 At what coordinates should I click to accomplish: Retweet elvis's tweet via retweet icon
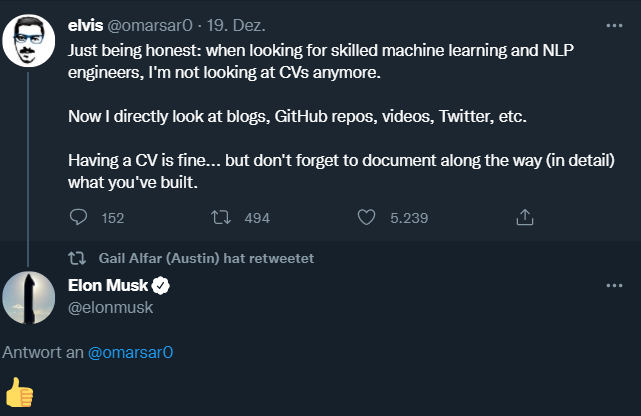pos(223,217)
